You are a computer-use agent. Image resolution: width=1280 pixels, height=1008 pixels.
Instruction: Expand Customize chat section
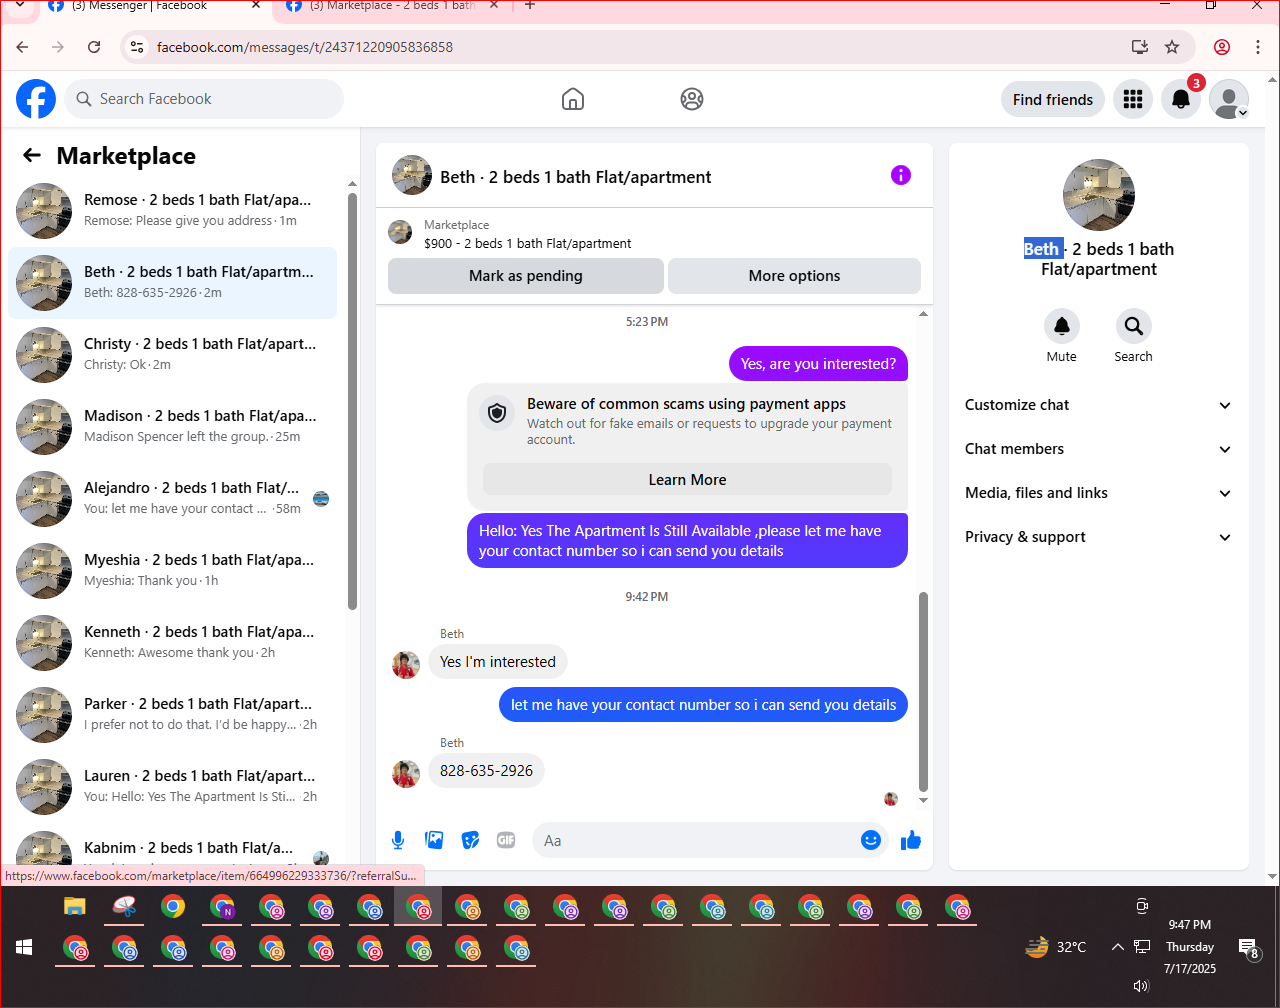tap(1099, 405)
